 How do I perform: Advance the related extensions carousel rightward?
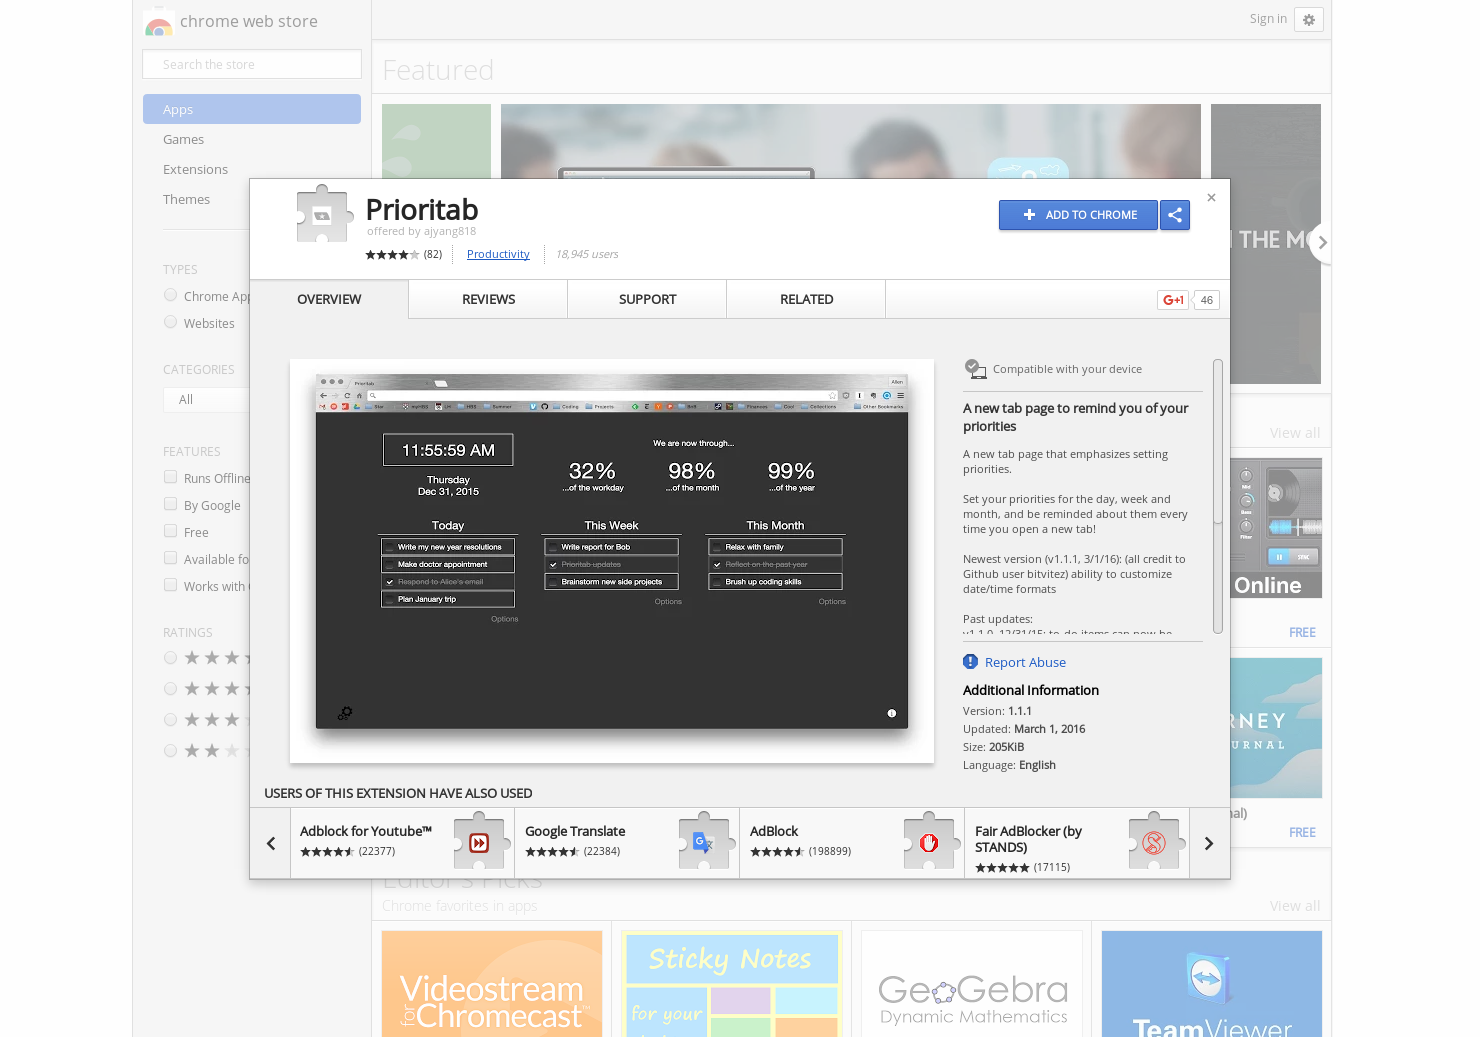tap(1208, 842)
